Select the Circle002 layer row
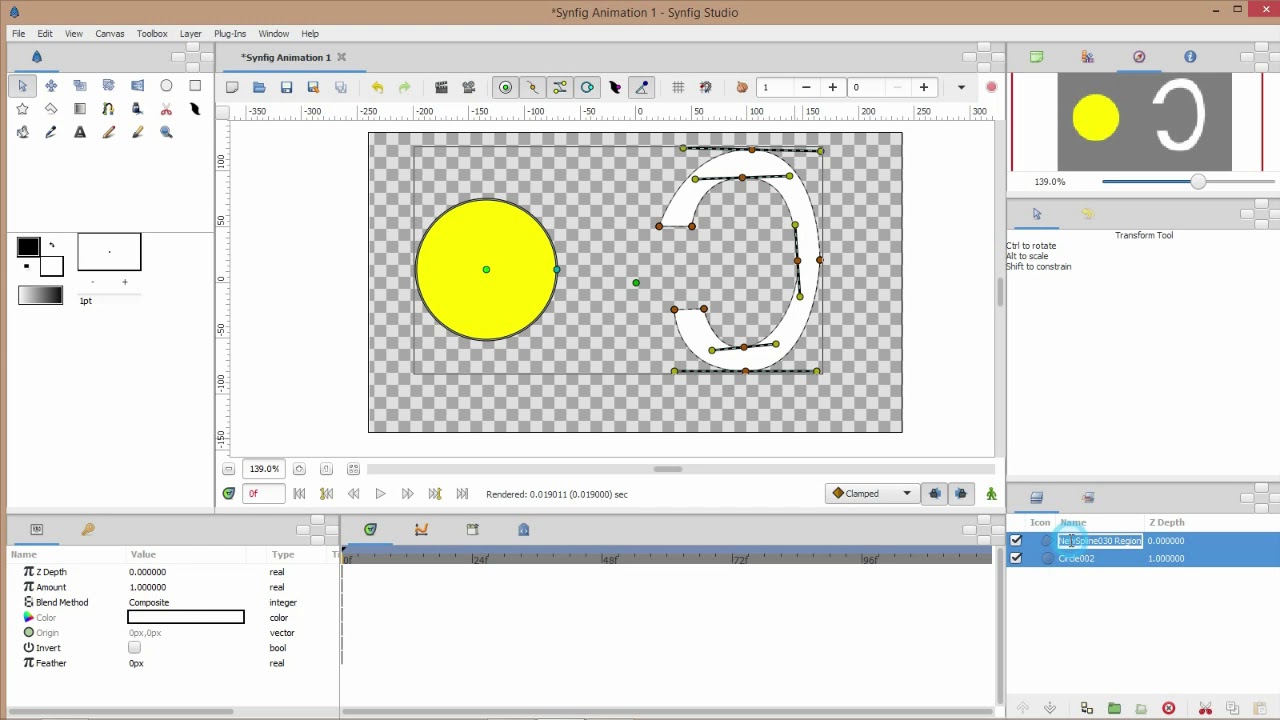 point(1143,558)
